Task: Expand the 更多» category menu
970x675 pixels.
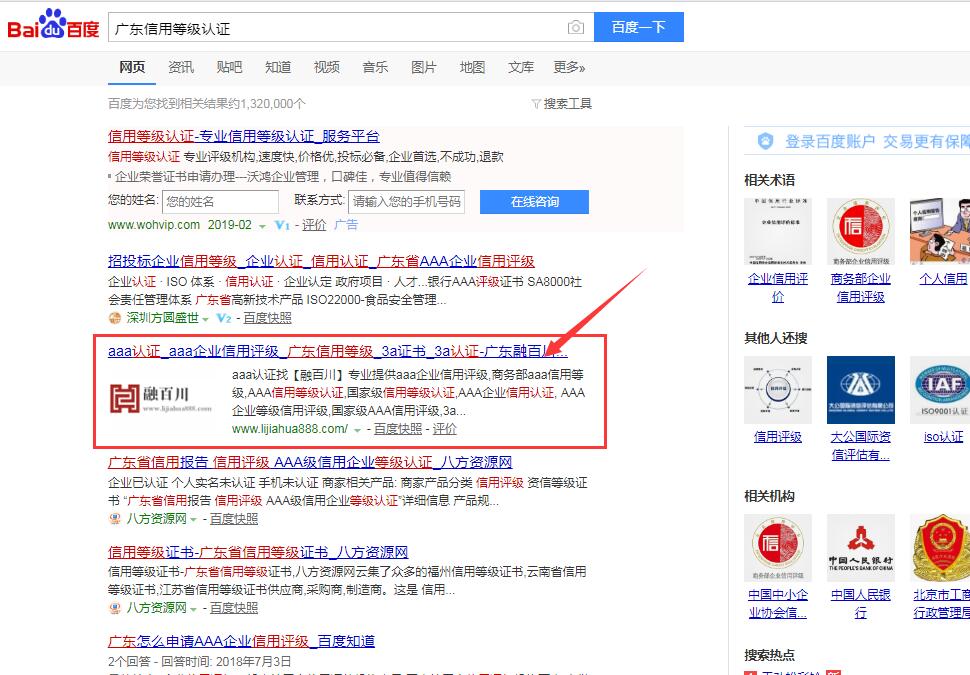Action: [x=569, y=67]
